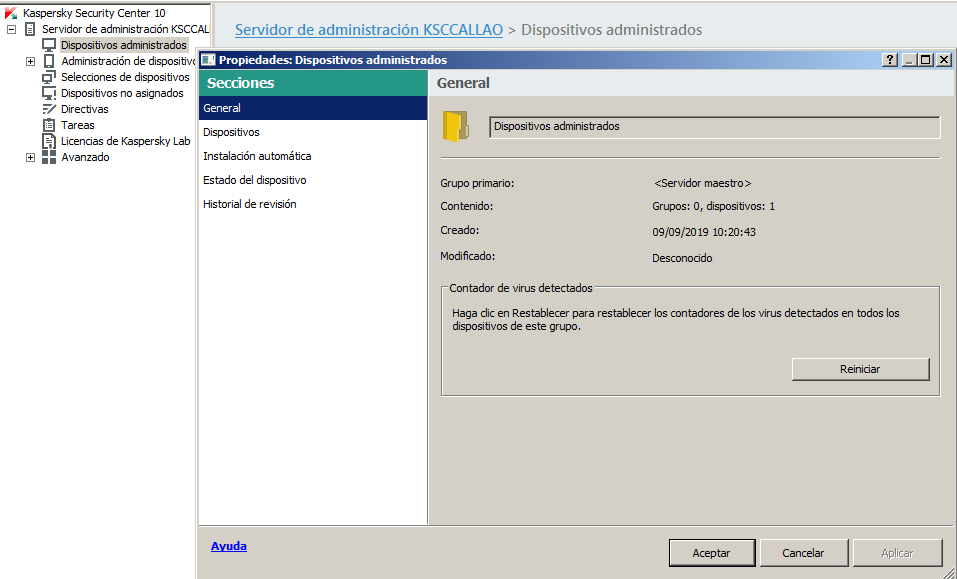
Task: Select Avanzado in the tree
Action: point(85,157)
